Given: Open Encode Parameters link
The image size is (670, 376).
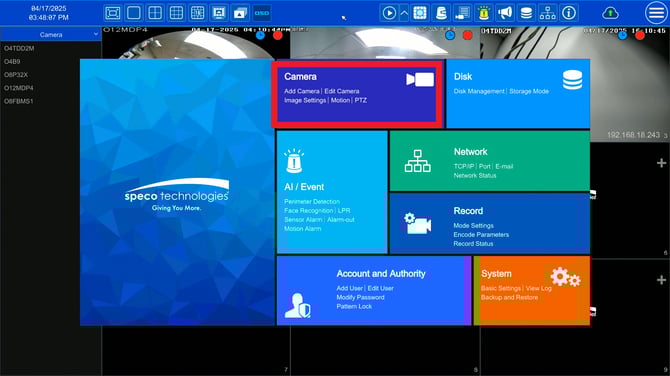Looking at the screenshot, I should click(481, 234).
